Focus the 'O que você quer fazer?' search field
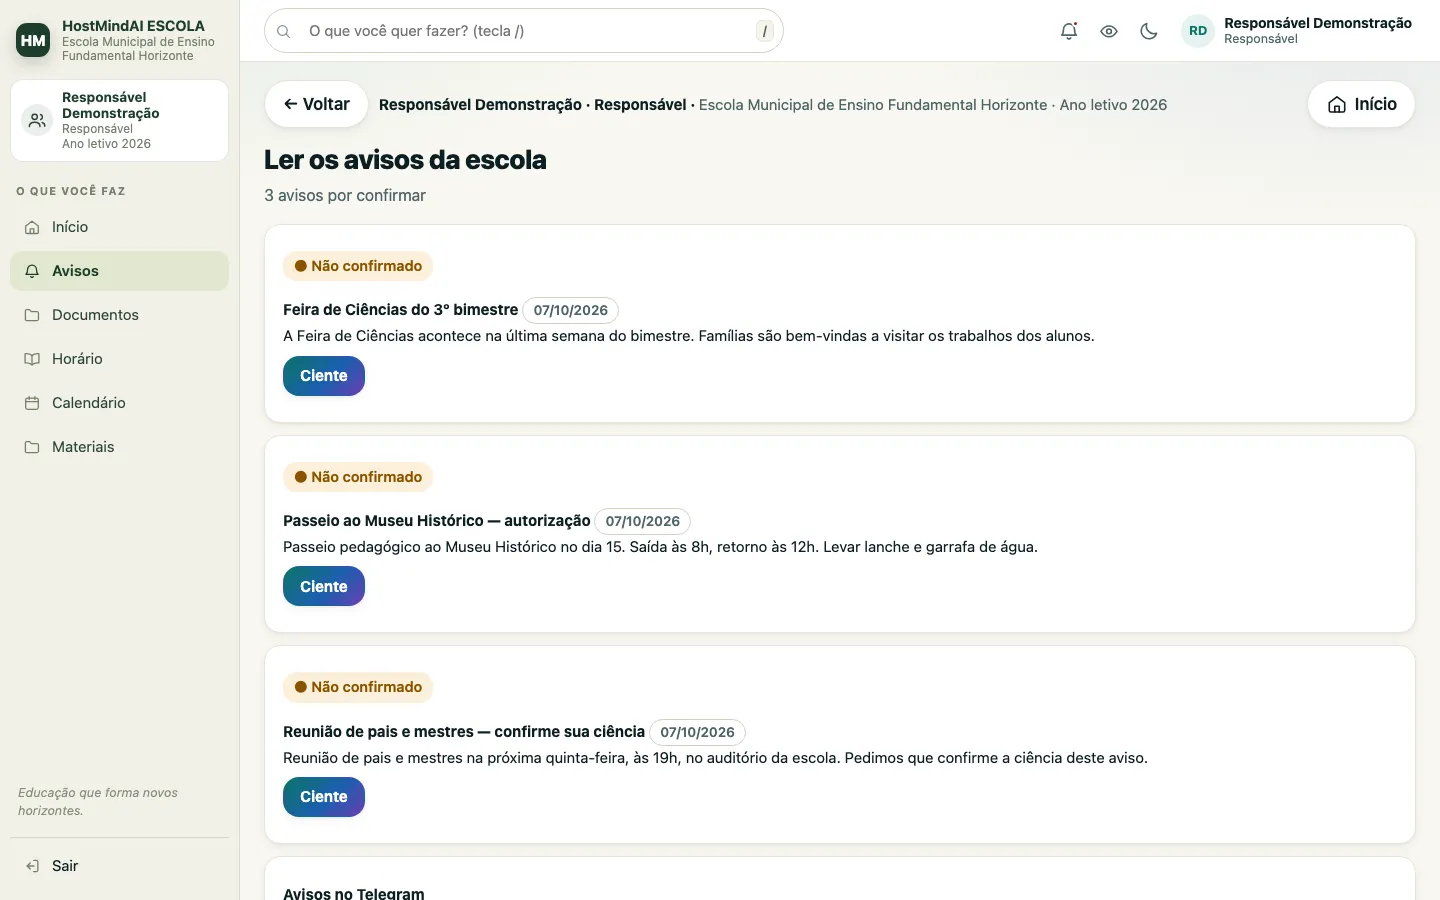The height and width of the screenshot is (900, 1440). (x=524, y=31)
